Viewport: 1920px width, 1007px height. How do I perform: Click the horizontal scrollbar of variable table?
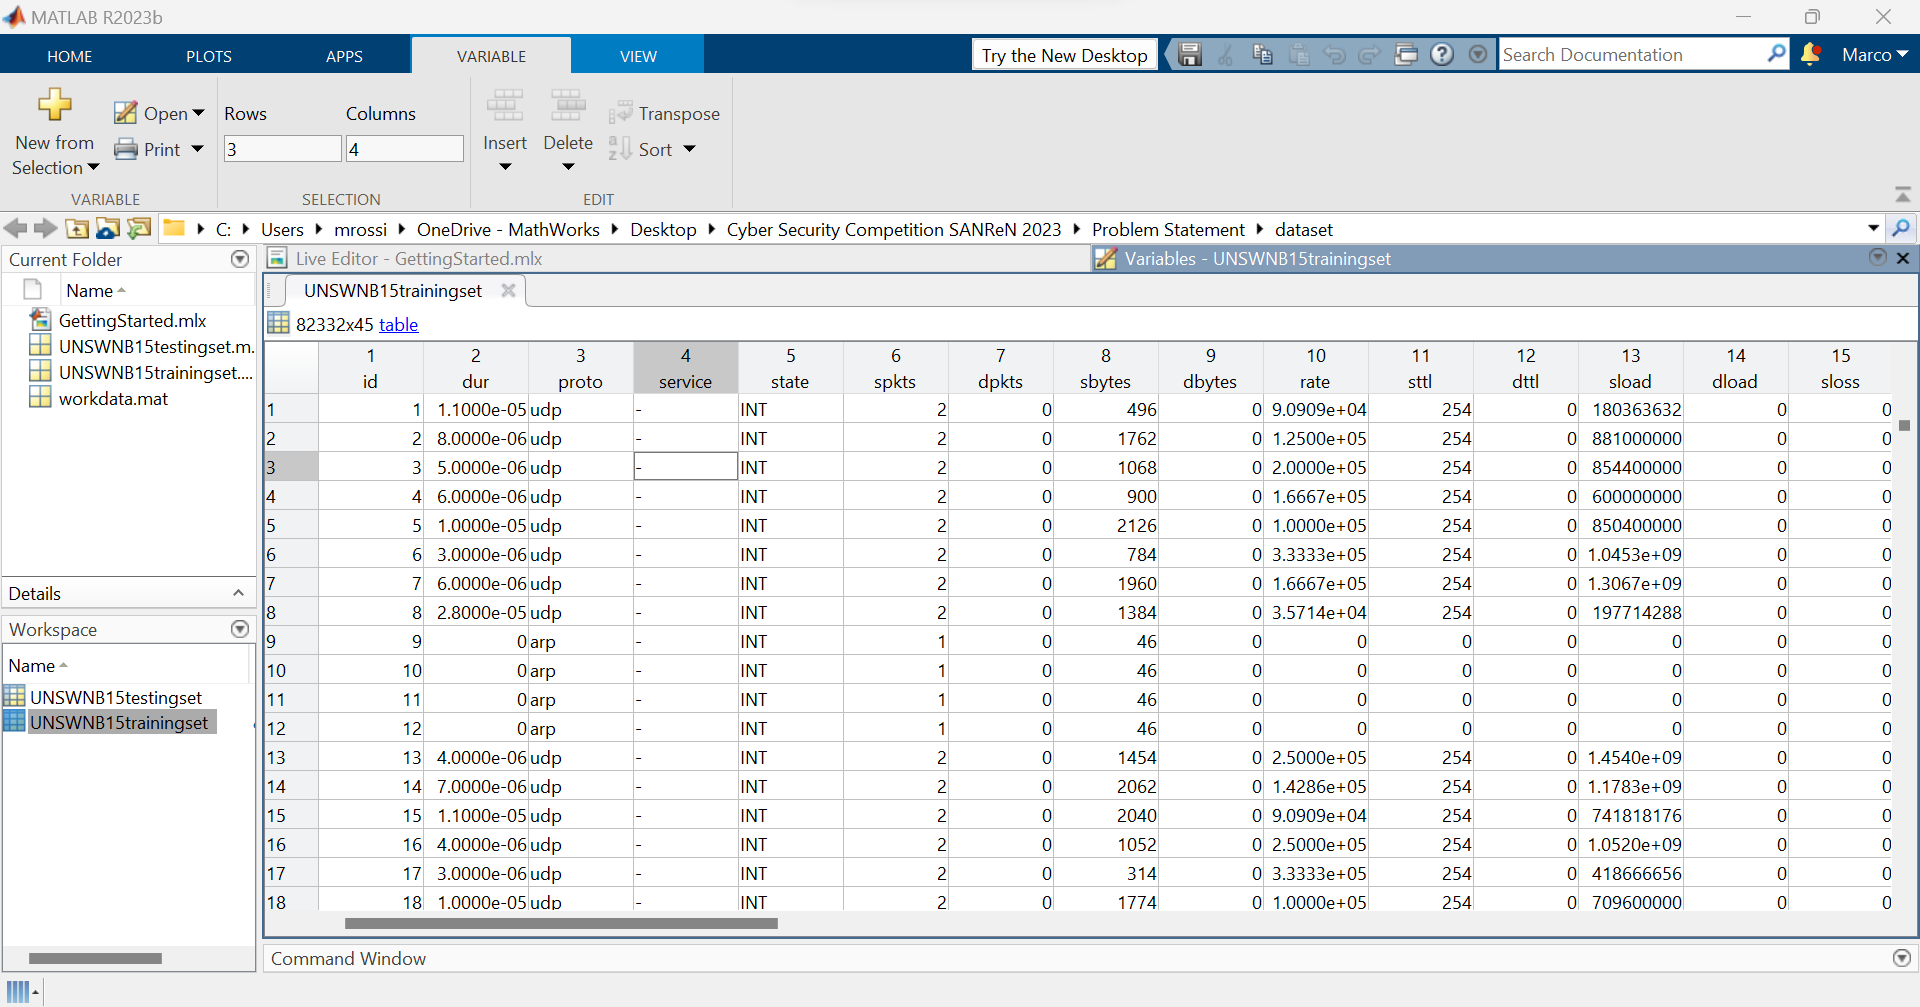click(x=561, y=923)
